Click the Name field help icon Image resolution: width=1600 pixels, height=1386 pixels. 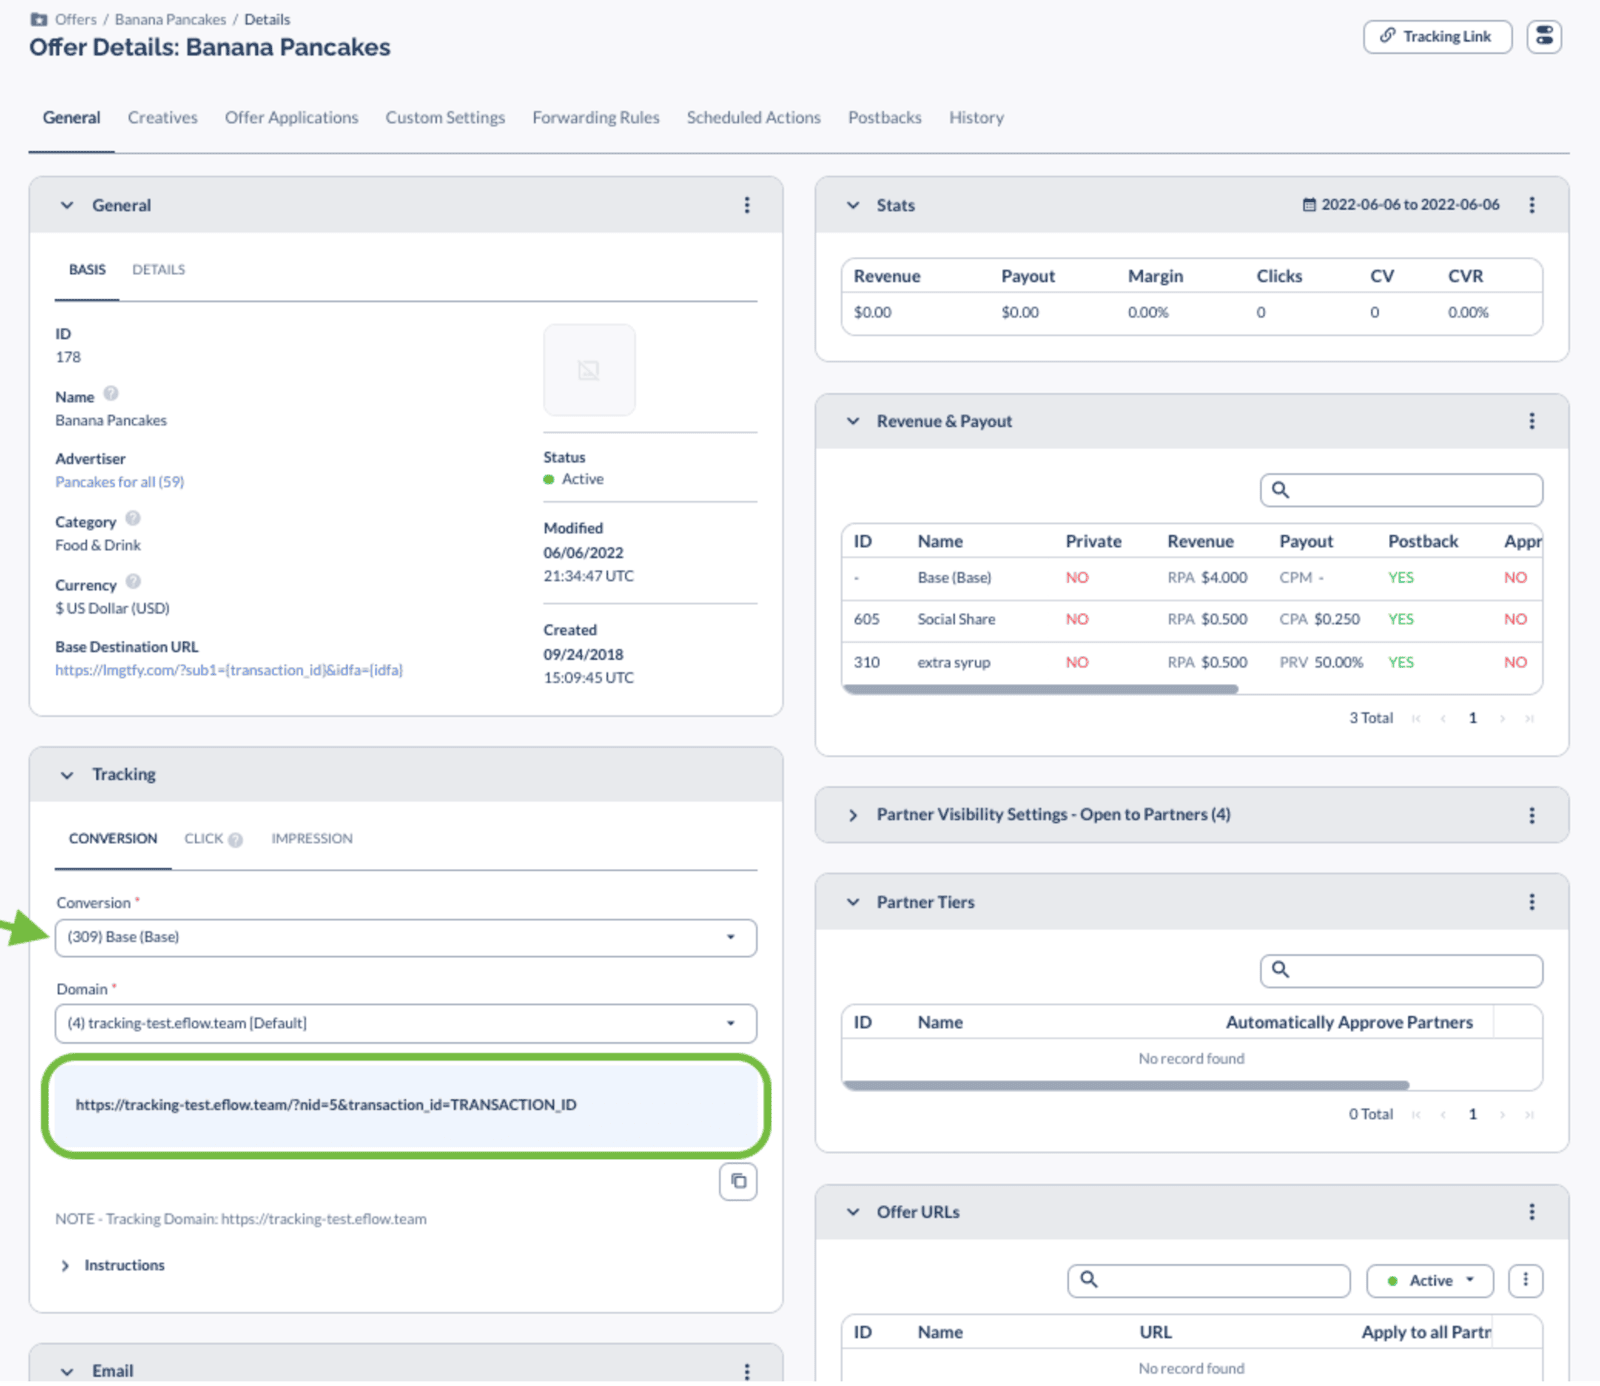click(x=111, y=394)
